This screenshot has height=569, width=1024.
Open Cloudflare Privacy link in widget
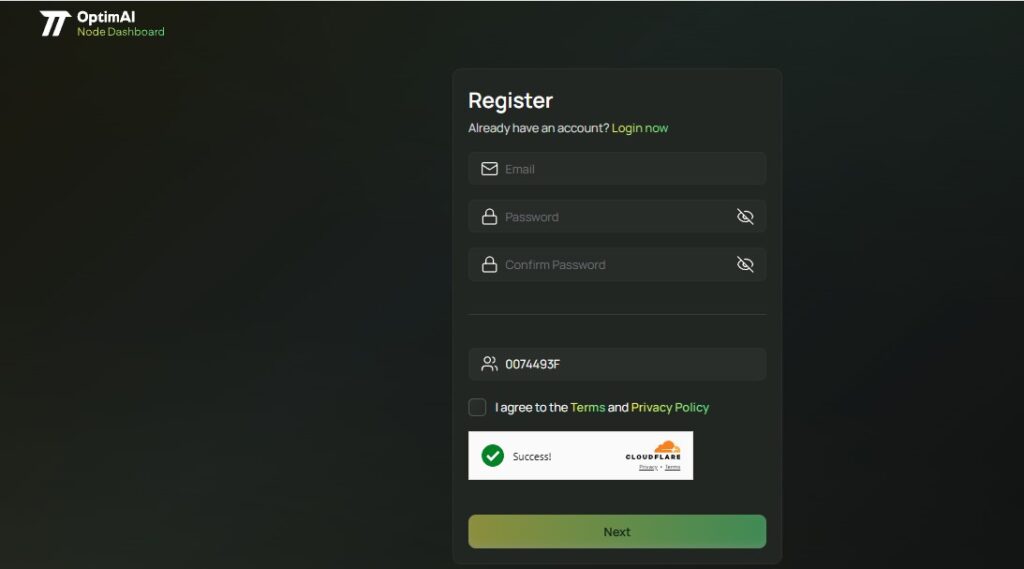(x=648, y=467)
